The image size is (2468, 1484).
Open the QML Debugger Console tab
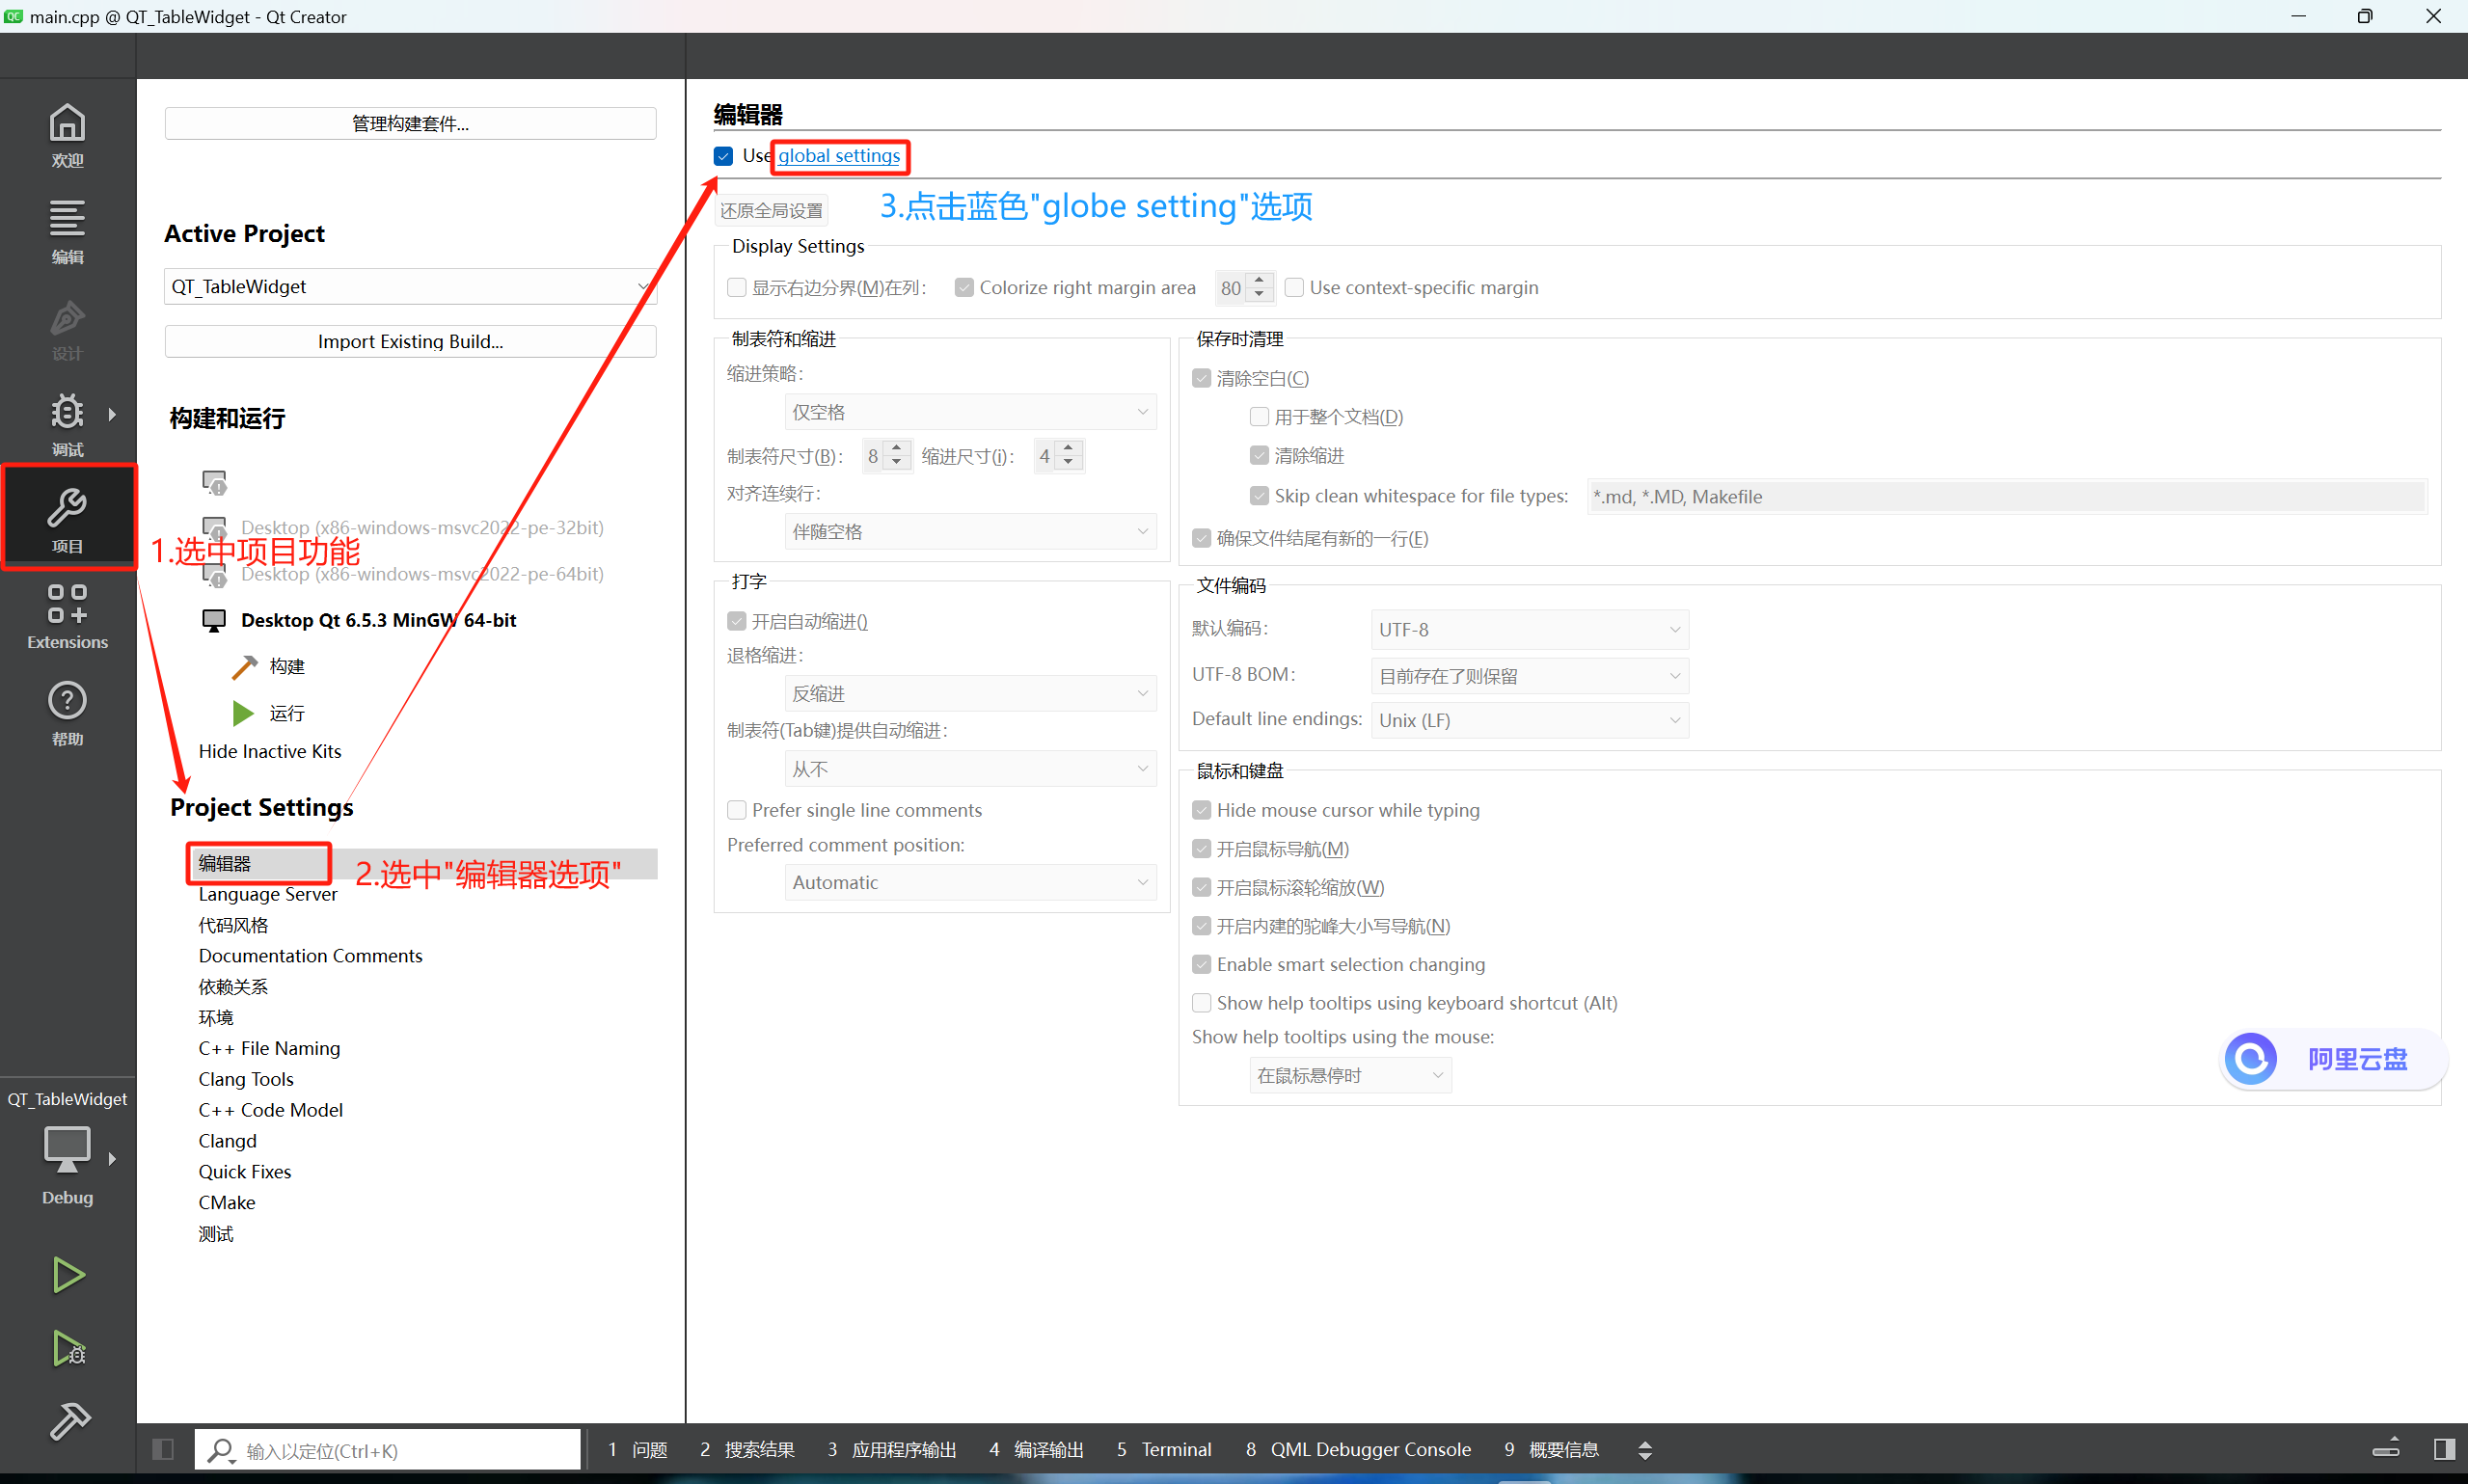click(1358, 1449)
